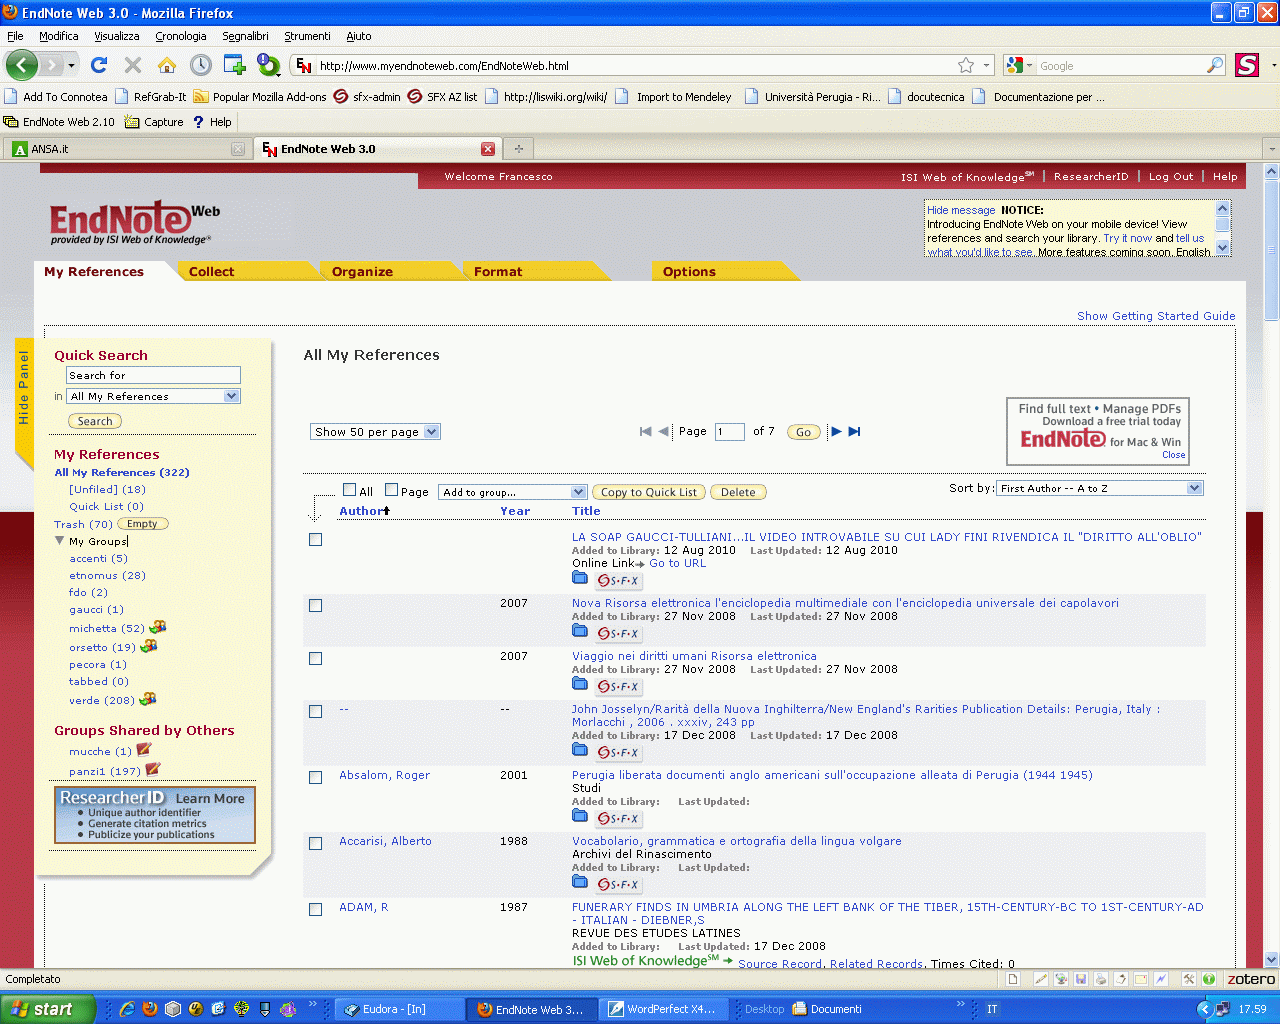Go to the browser home page
The height and width of the screenshot is (1024, 1280).
pos(167,65)
